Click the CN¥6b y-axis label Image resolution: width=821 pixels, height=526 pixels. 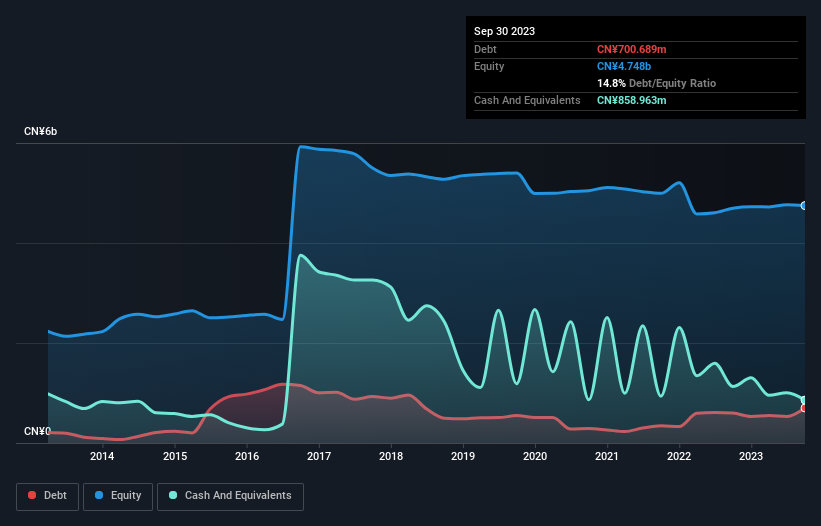40,131
